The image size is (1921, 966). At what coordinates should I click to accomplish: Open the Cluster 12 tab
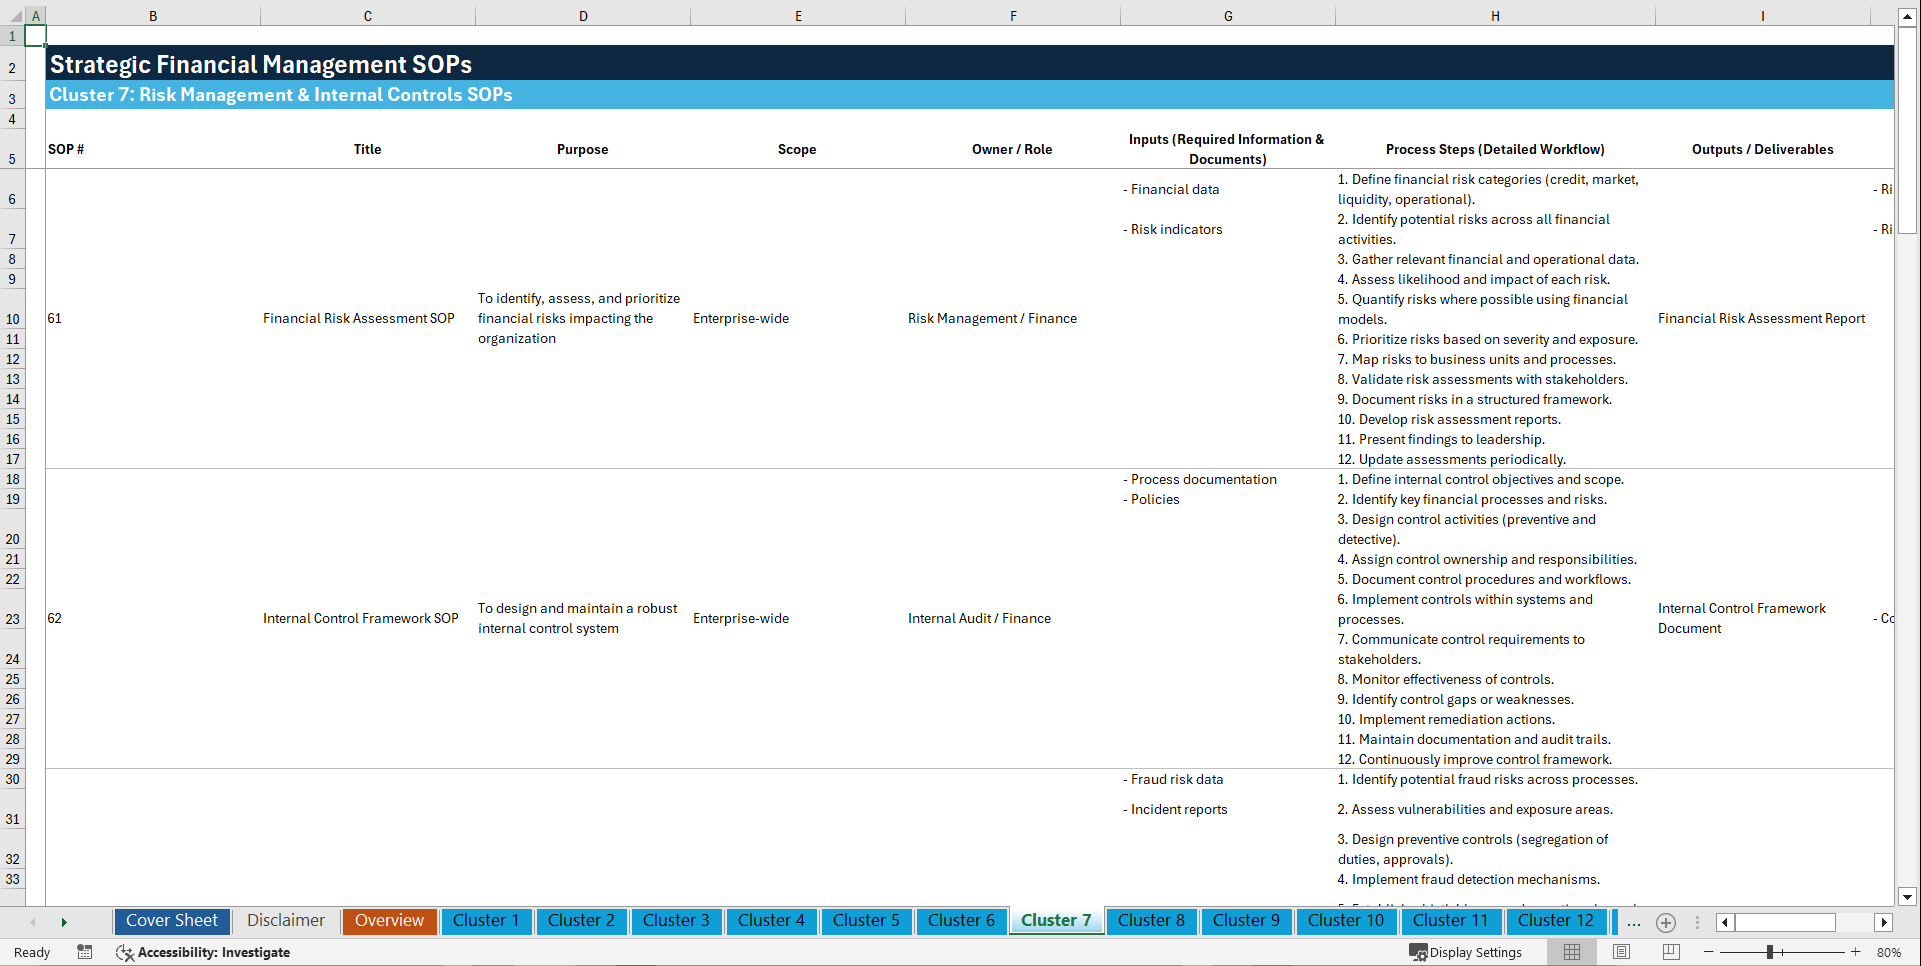coord(1556,921)
